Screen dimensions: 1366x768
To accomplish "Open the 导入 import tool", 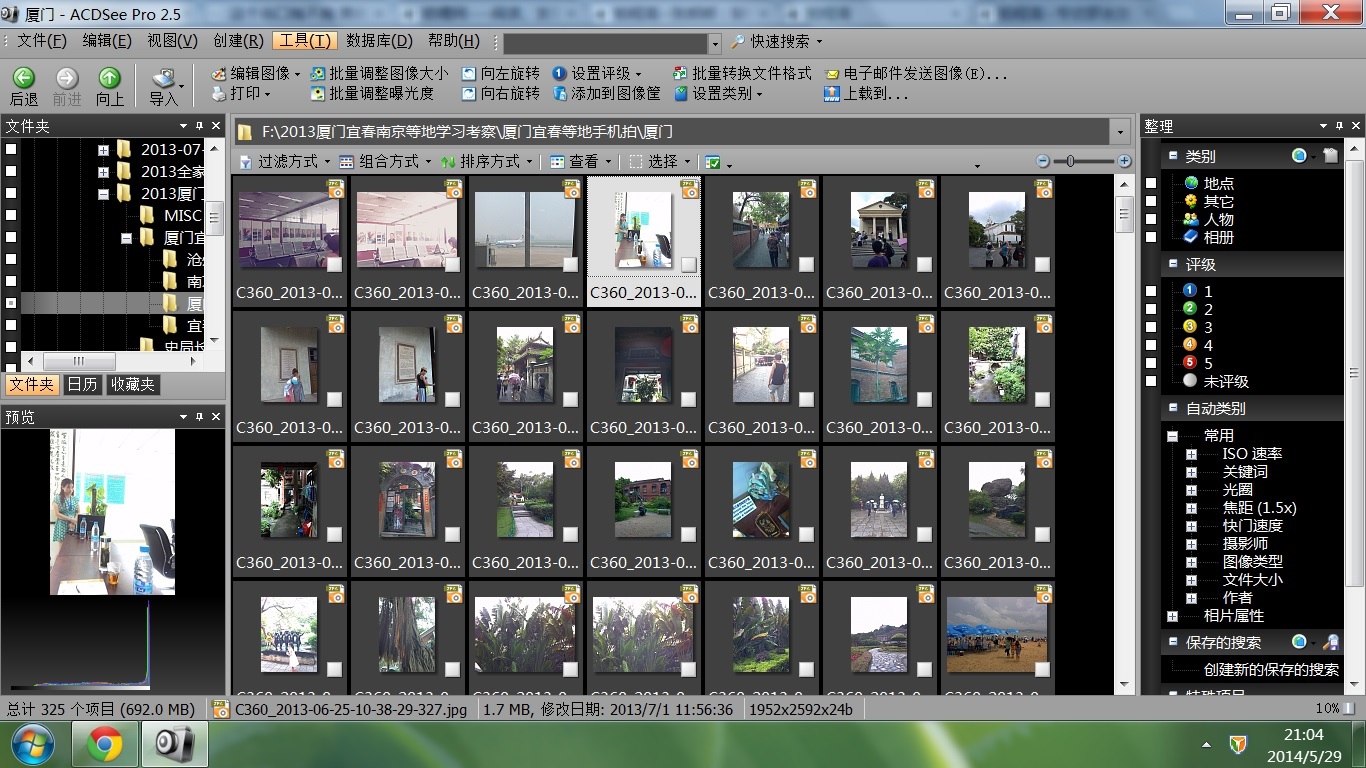I will 164,86.
